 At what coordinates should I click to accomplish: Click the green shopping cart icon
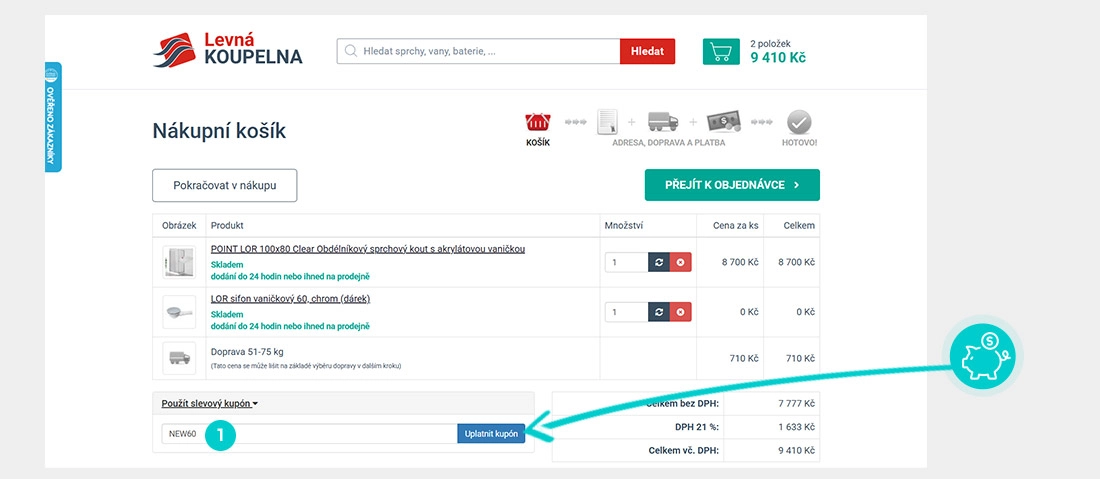click(721, 52)
